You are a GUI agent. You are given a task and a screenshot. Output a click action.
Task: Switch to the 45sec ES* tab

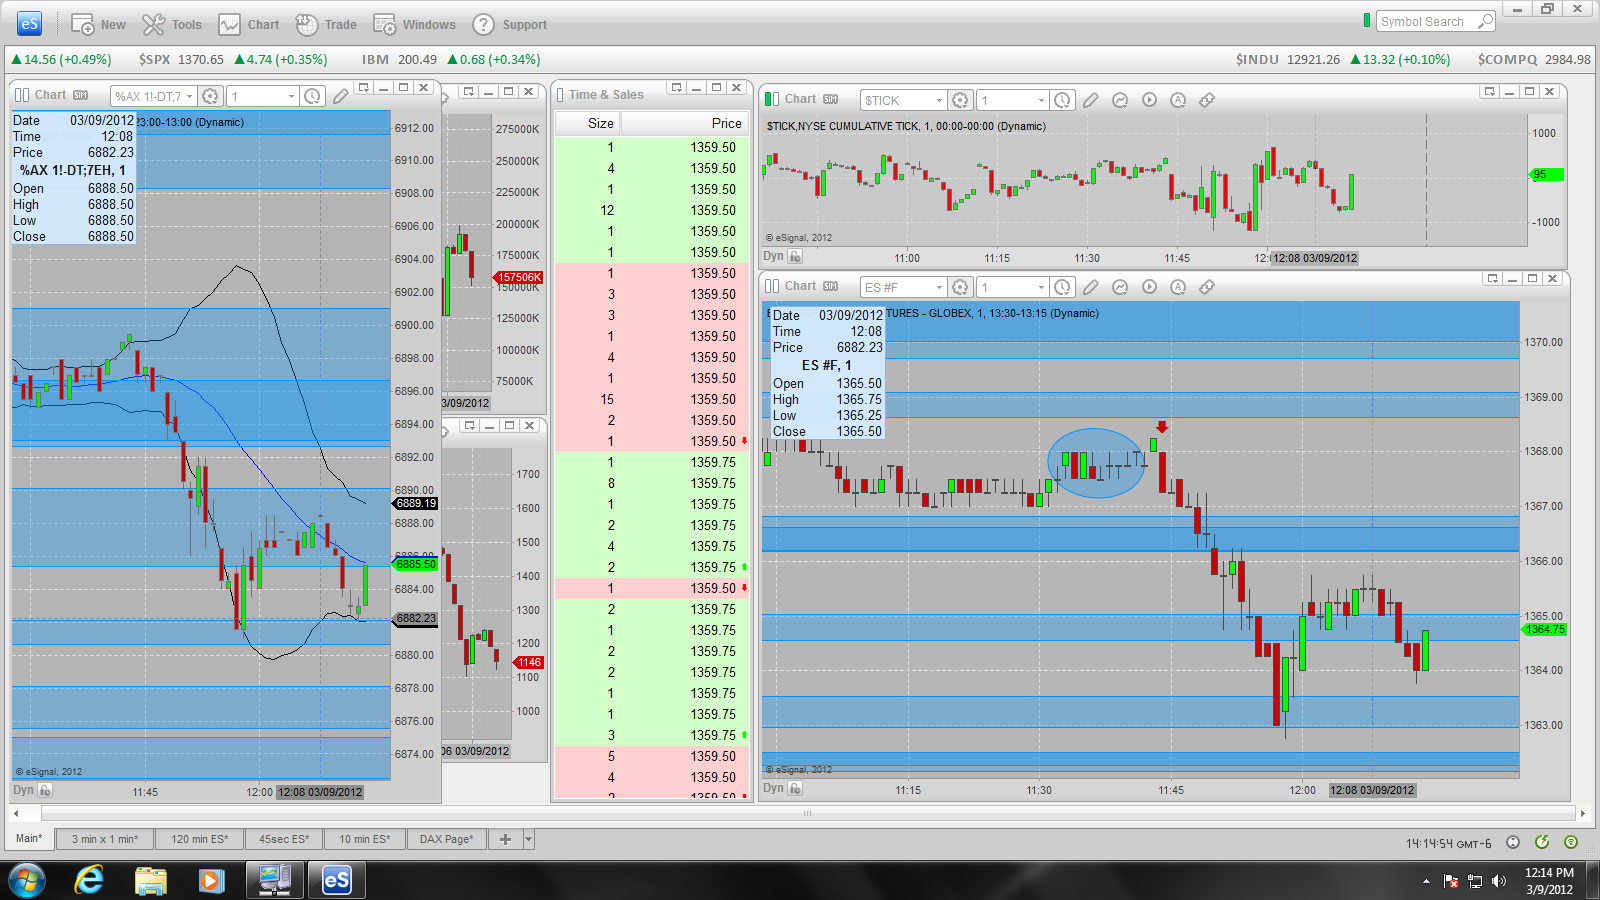tap(284, 839)
